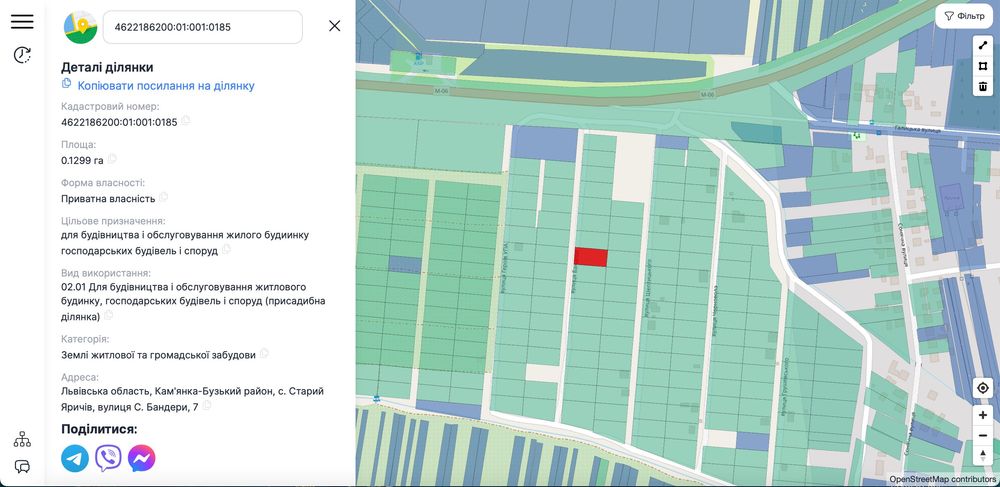Zoom in on the map

pos(983,415)
